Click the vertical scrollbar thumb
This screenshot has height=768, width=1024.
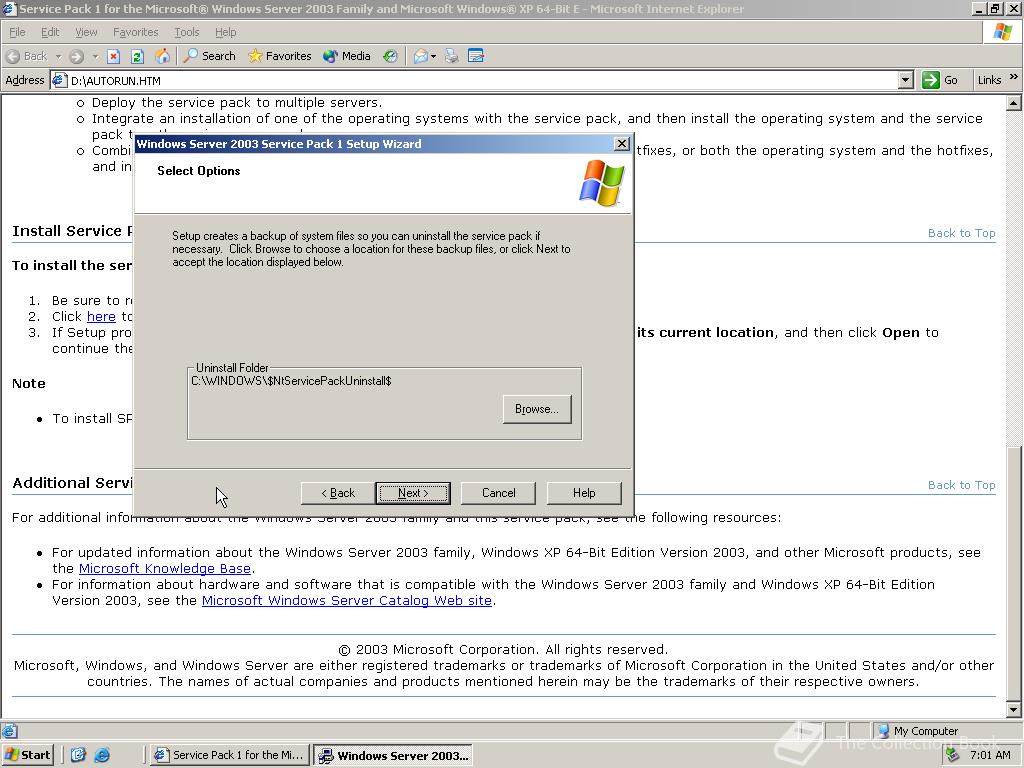click(x=1014, y=575)
